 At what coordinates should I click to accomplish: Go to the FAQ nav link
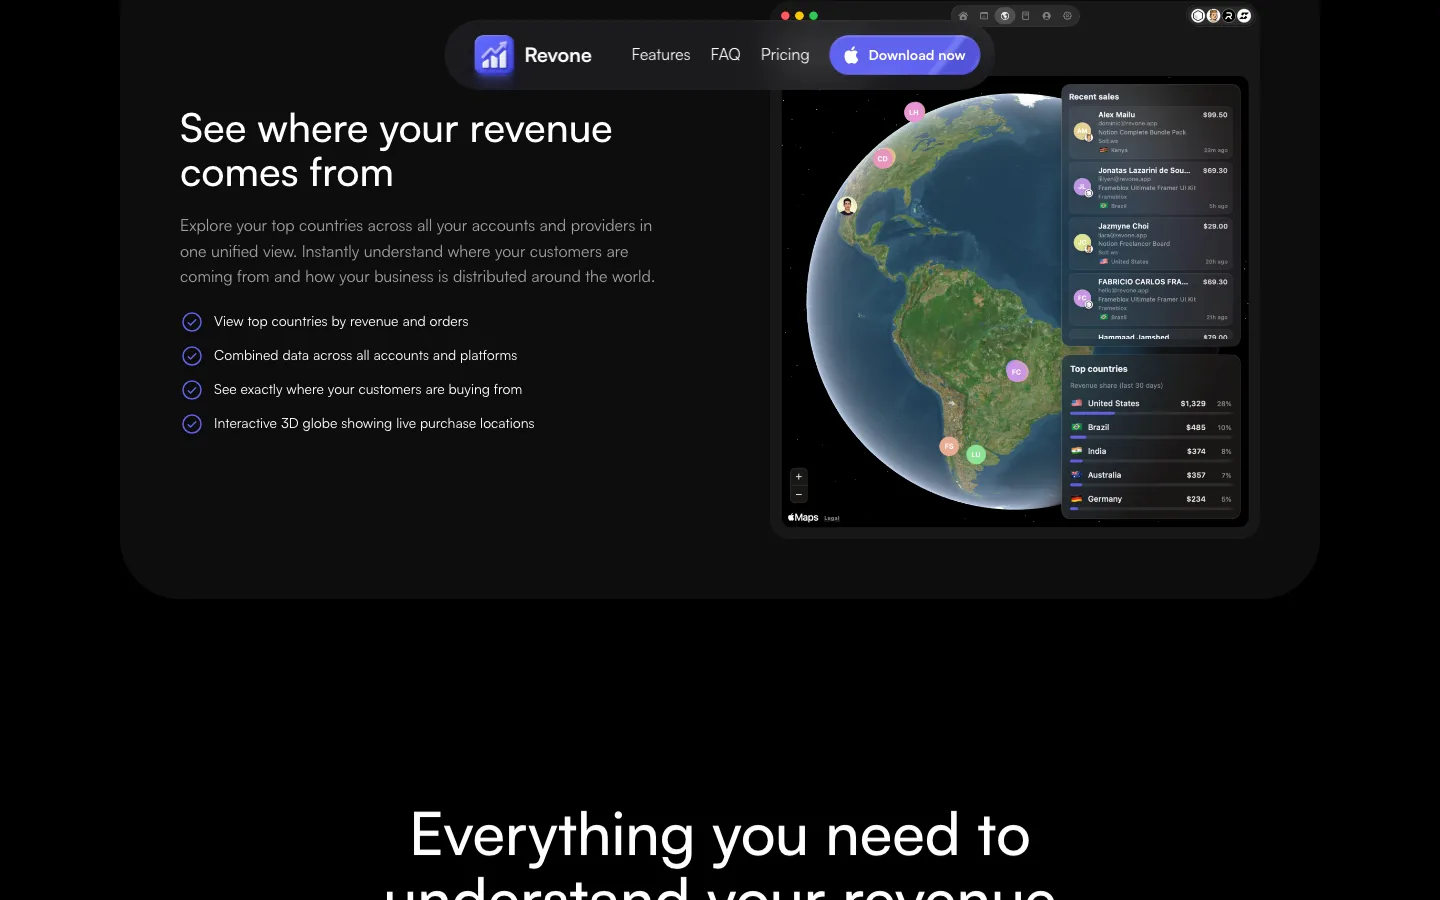coord(725,55)
